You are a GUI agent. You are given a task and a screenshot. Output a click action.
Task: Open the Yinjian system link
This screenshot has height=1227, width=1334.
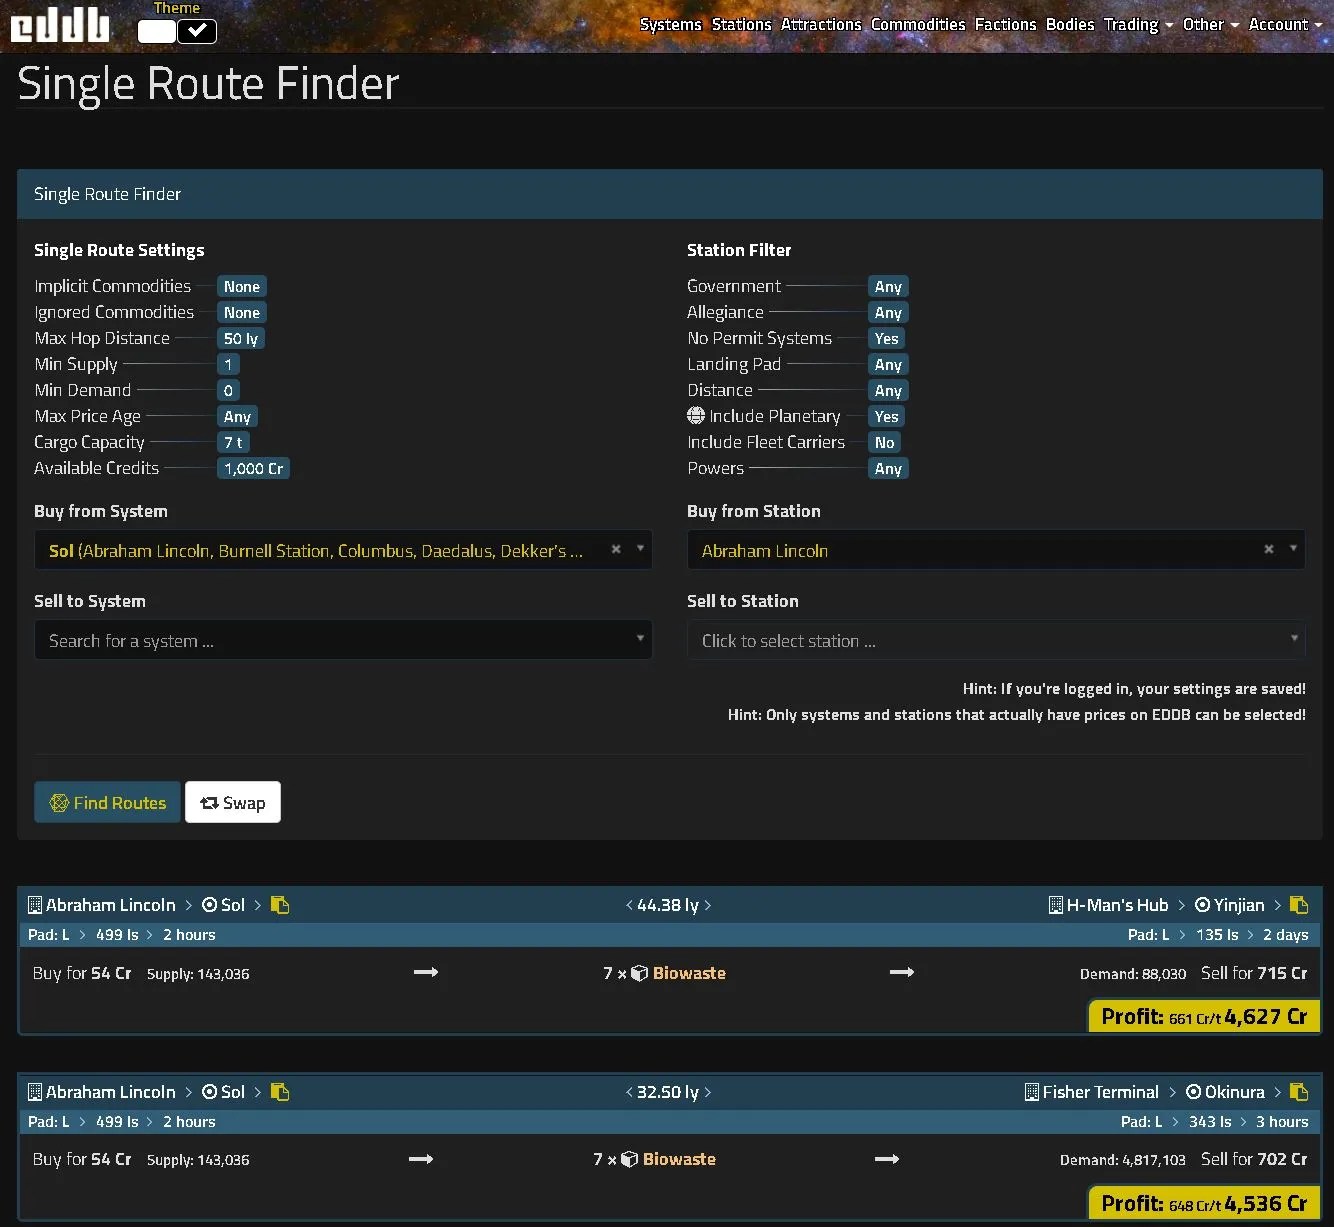[x=1239, y=905]
